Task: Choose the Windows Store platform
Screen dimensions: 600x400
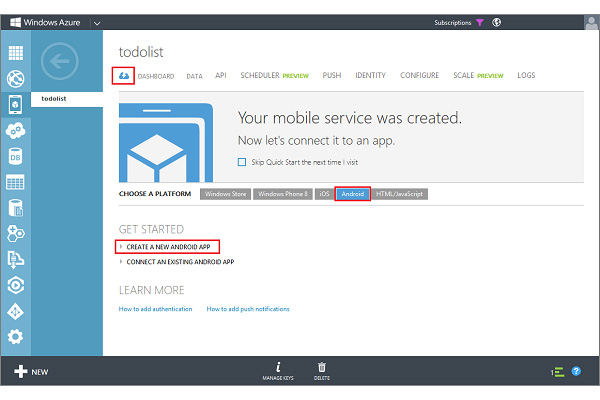Action: [x=225, y=194]
